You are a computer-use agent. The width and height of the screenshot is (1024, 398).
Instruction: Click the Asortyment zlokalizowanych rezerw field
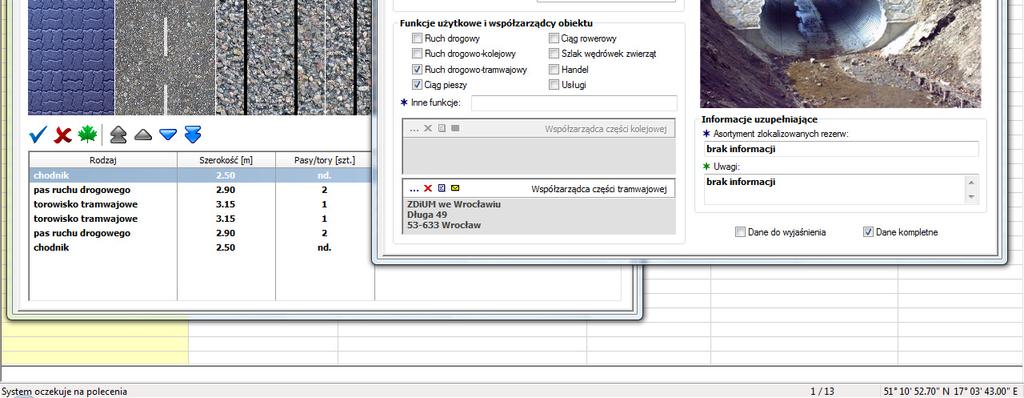[x=841, y=149]
